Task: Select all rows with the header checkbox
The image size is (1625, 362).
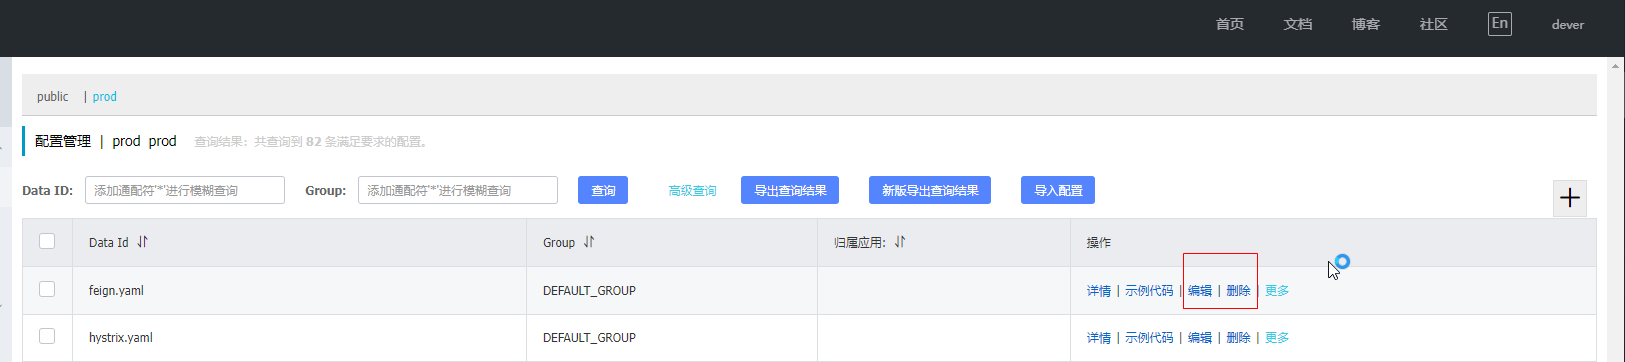Action: (x=47, y=241)
